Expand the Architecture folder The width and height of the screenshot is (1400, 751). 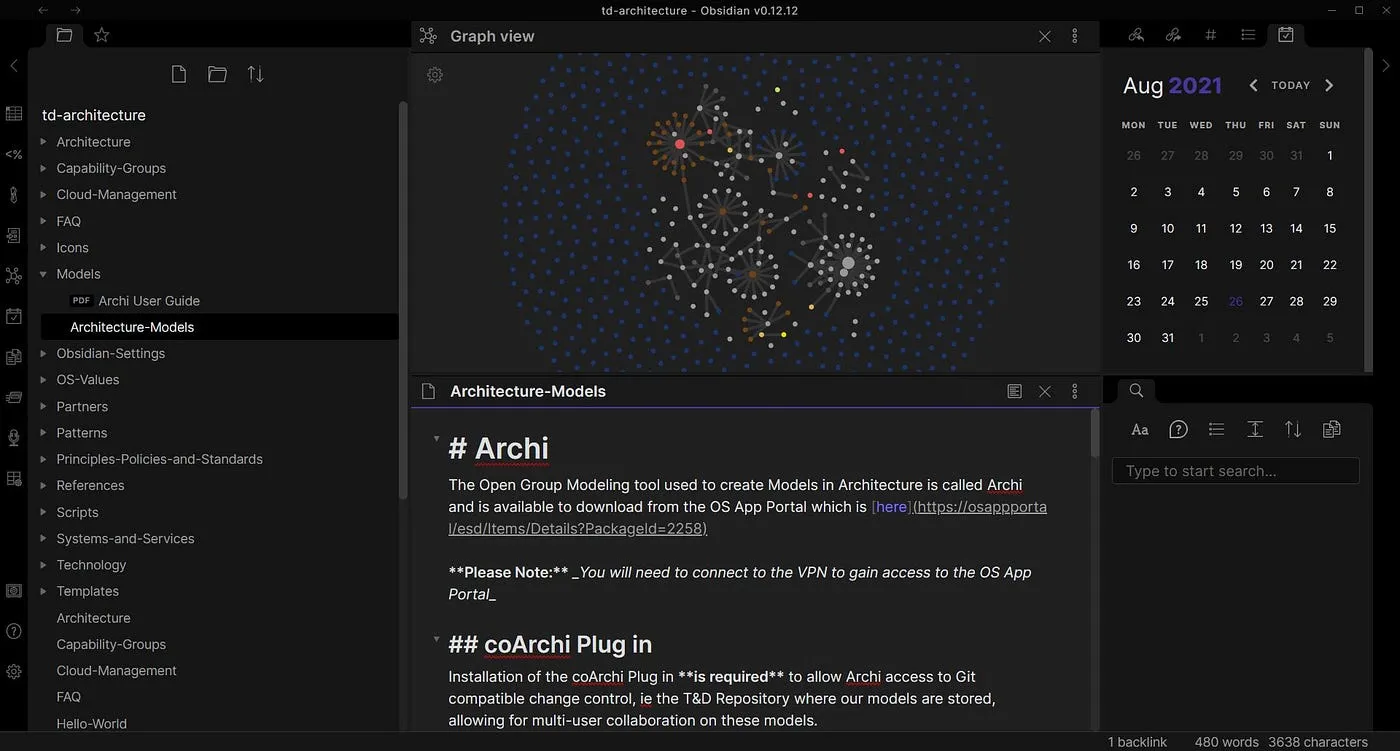(x=43, y=142)
